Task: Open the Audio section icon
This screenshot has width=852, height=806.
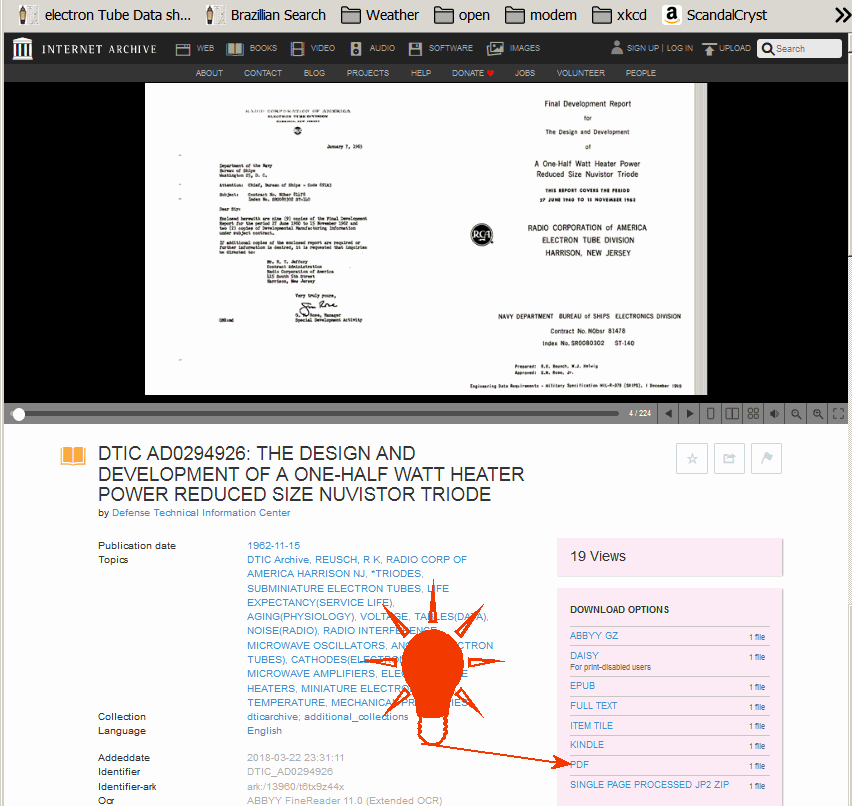Action: coord(355,49)
